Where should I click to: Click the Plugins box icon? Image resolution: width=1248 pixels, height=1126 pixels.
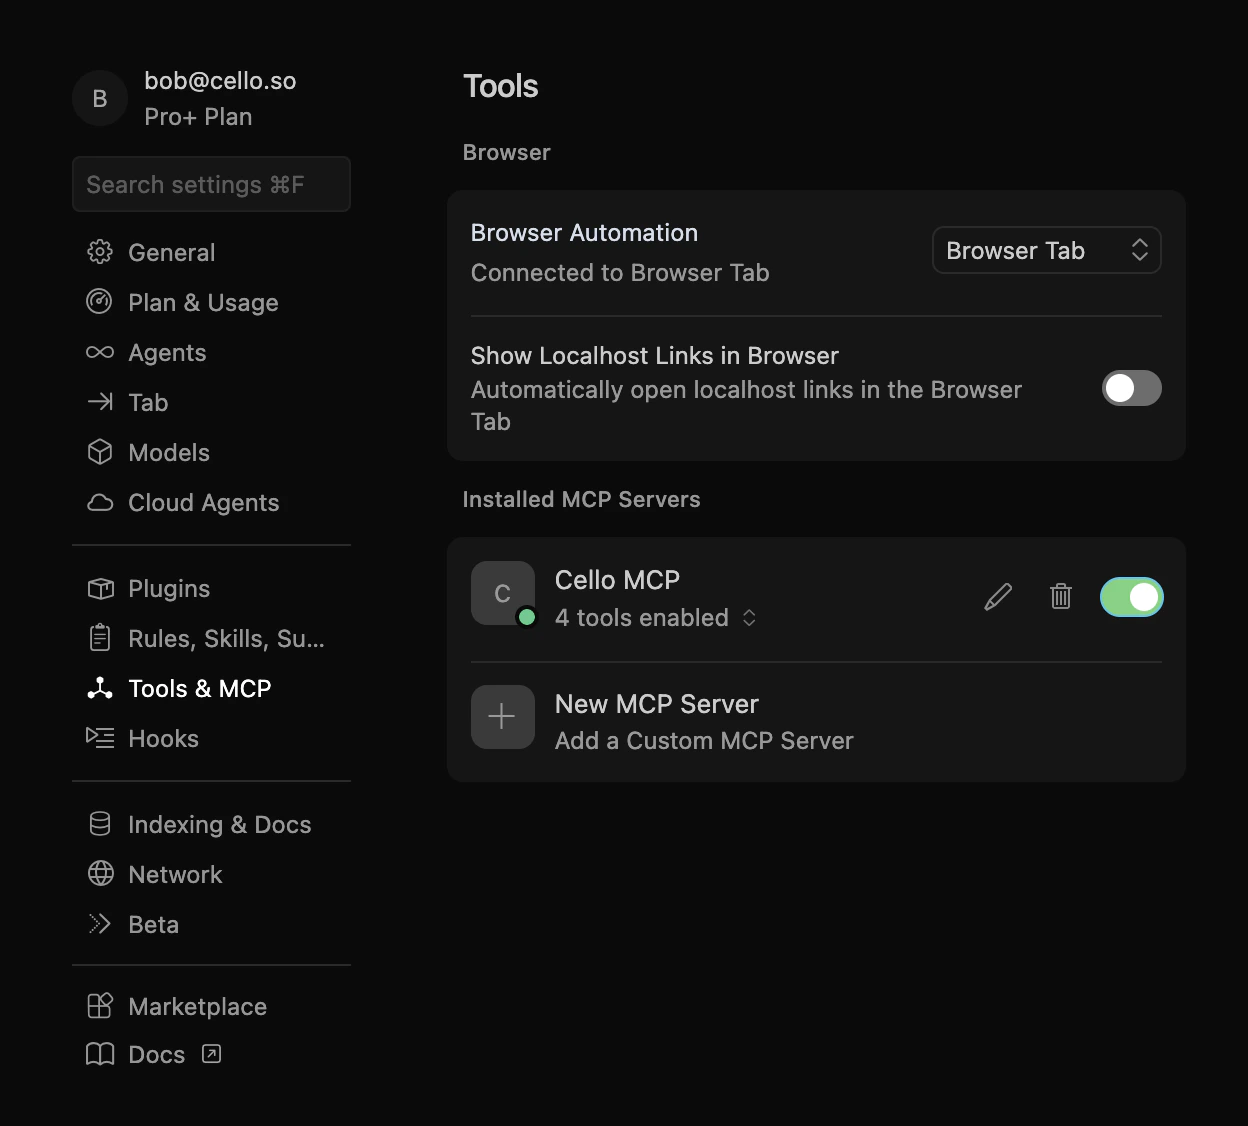point(100,589)
